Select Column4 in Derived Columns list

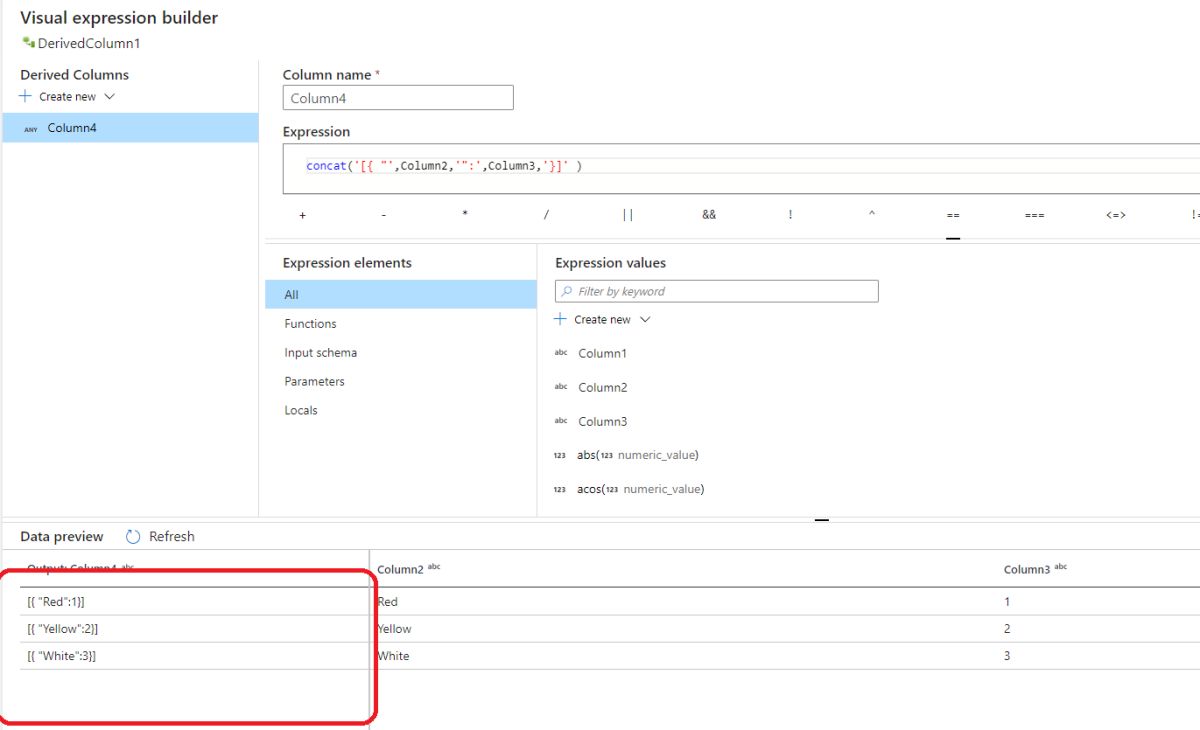coord(130,128)
